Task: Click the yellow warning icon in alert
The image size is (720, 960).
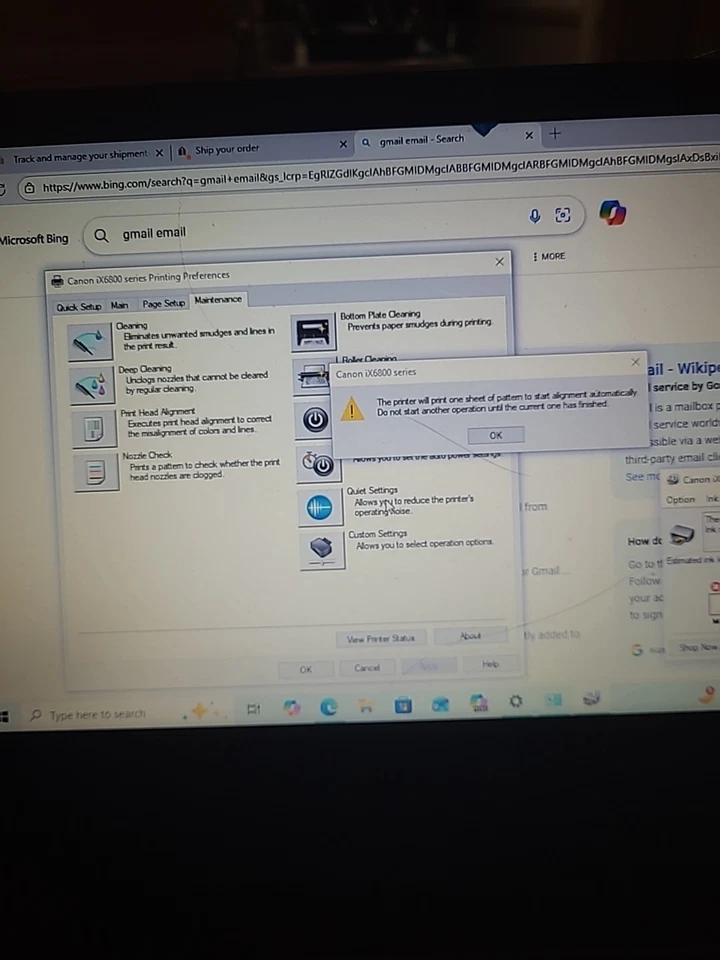Action: click(353, 408)
